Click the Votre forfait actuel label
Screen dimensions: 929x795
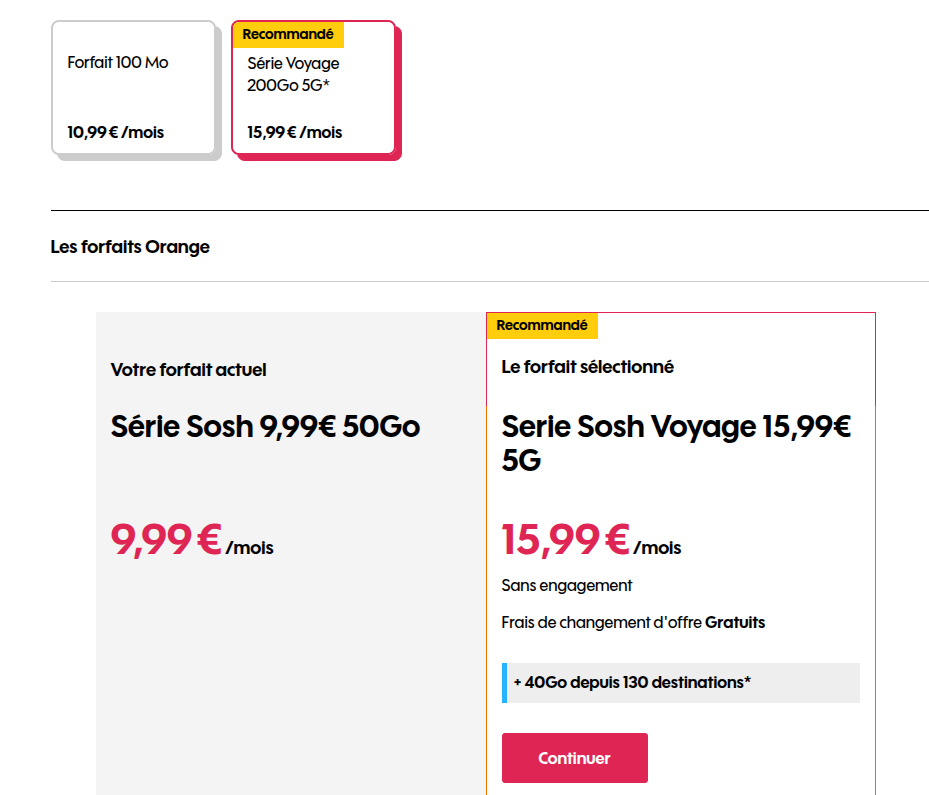coord(189,370)
